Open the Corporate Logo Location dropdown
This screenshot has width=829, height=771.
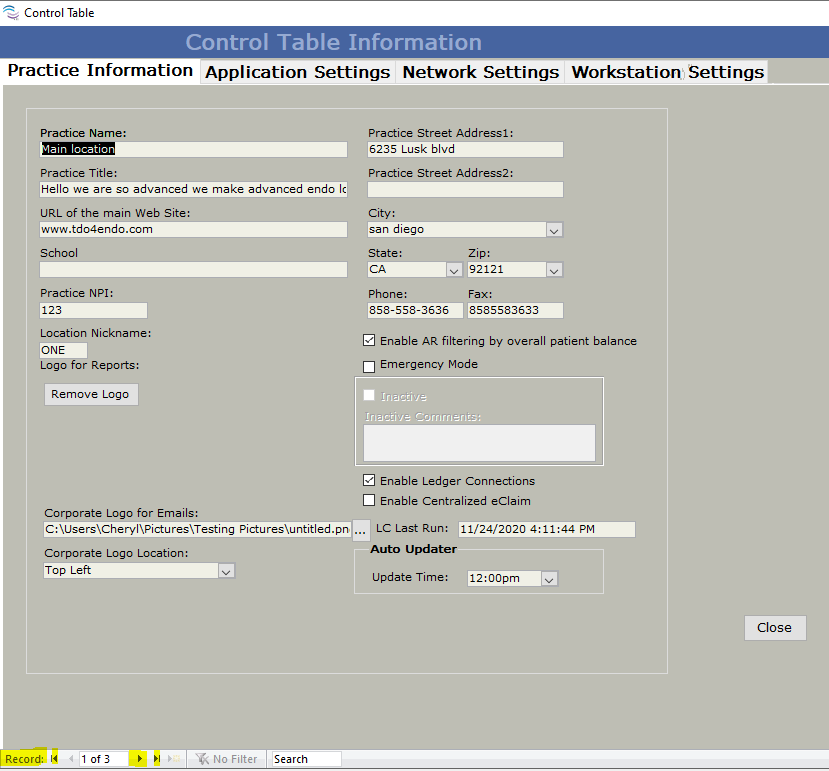pyautogui.click(x=226, y=571)
